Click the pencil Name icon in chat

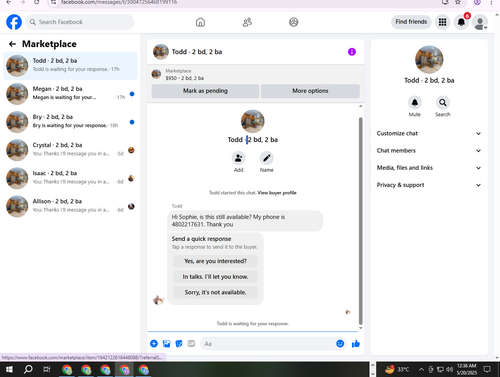(267, 158)
